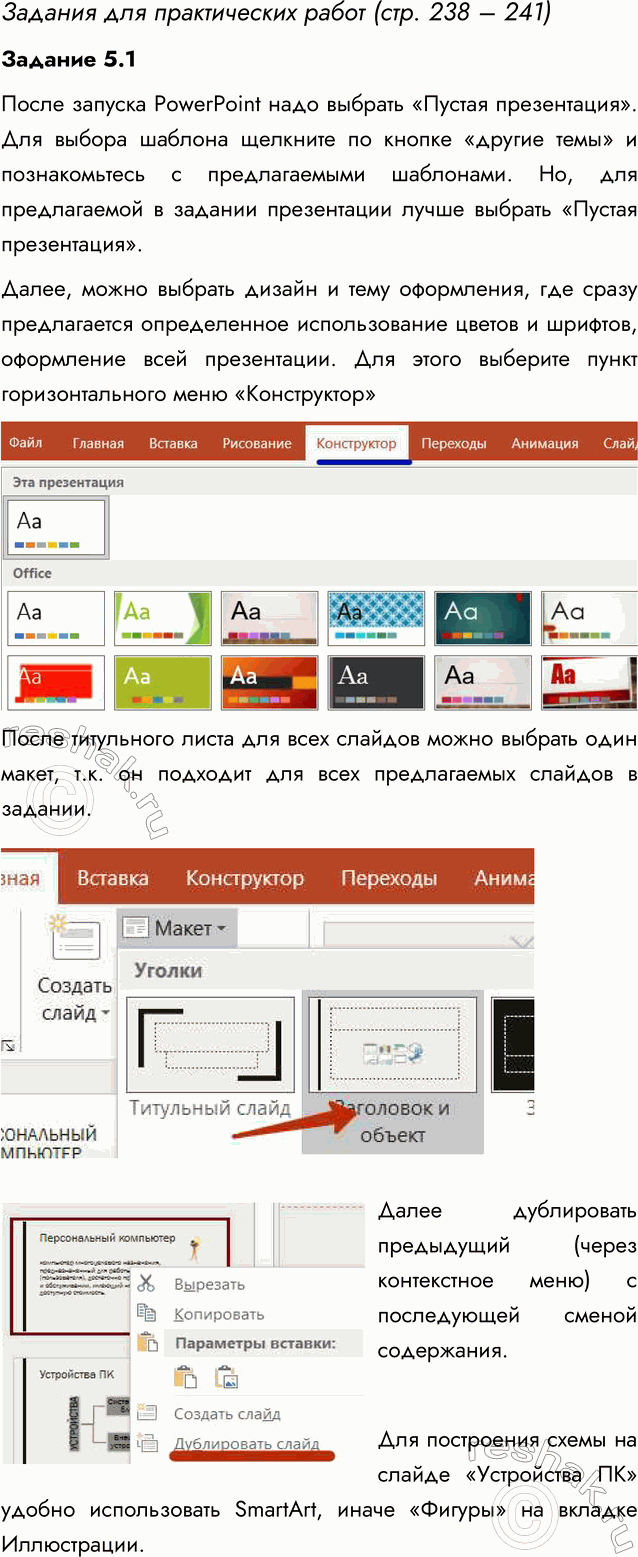Open the Конструктор tab underlined in blue
638x1557 pixels.
[x=356, y=443]
